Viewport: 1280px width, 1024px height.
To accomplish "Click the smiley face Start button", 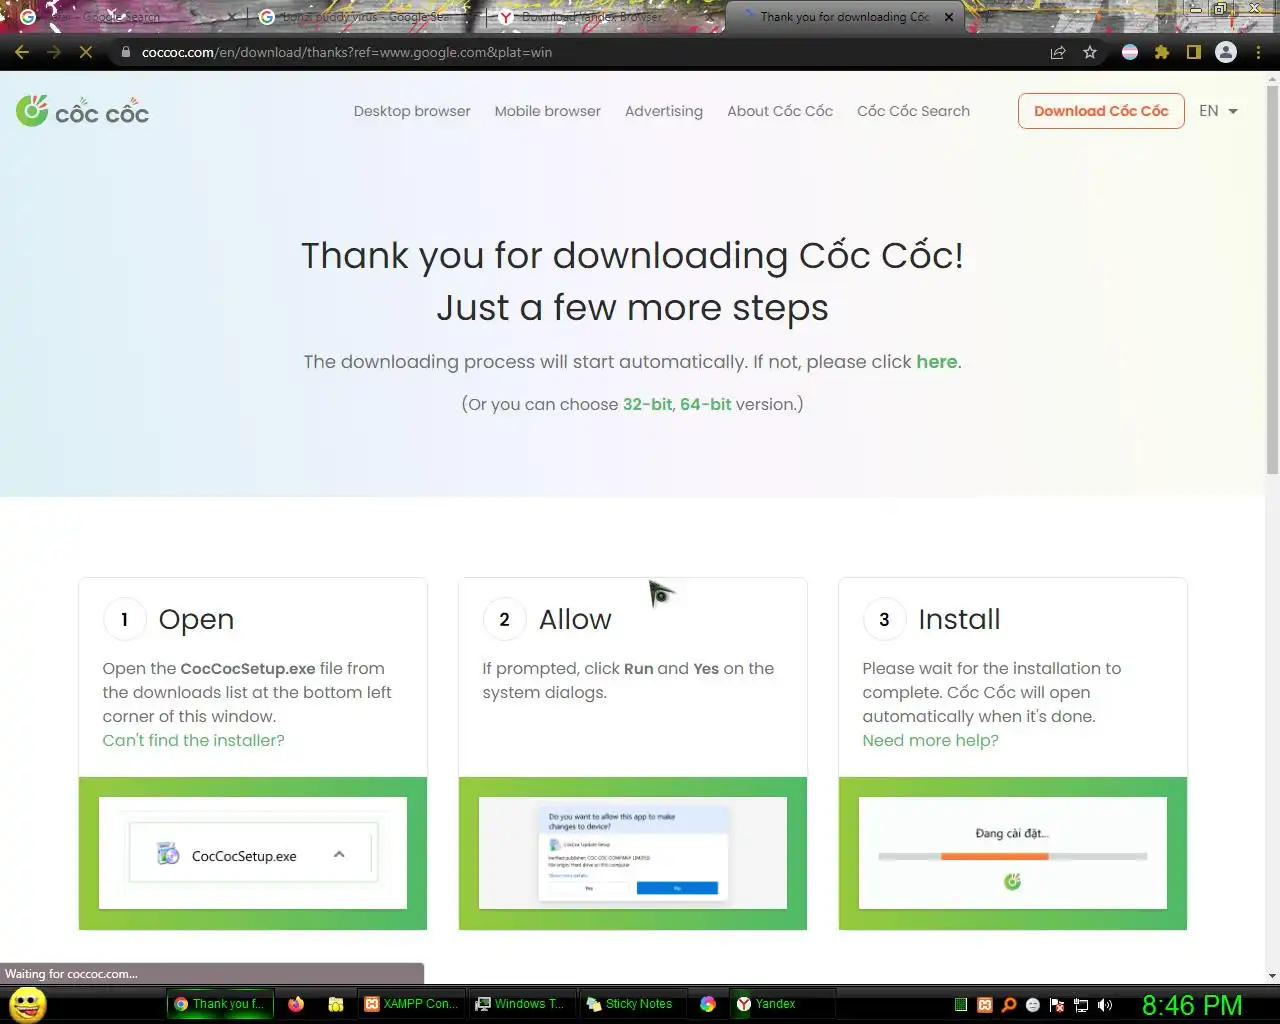I will [x=28, y=1004].
